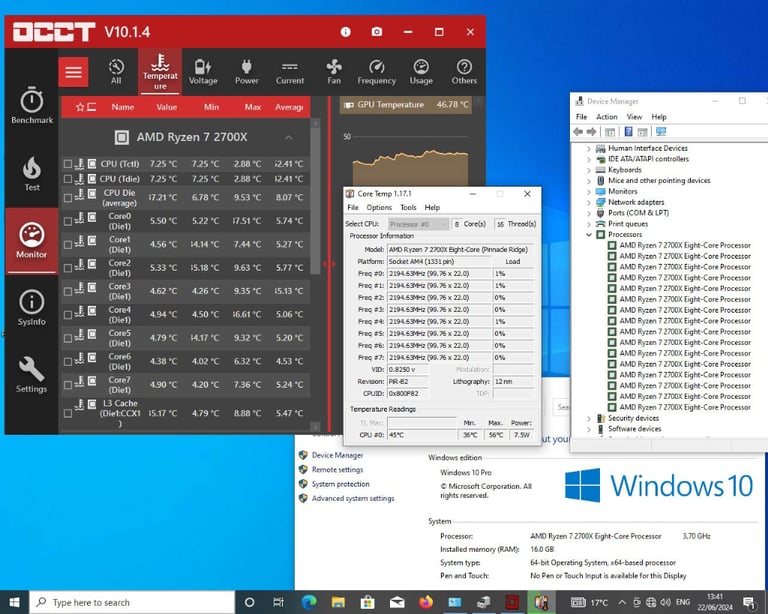768x614 pixels.
Task: Tick the Core0 (Die1) checkbox
Action: tap(68, 221)
